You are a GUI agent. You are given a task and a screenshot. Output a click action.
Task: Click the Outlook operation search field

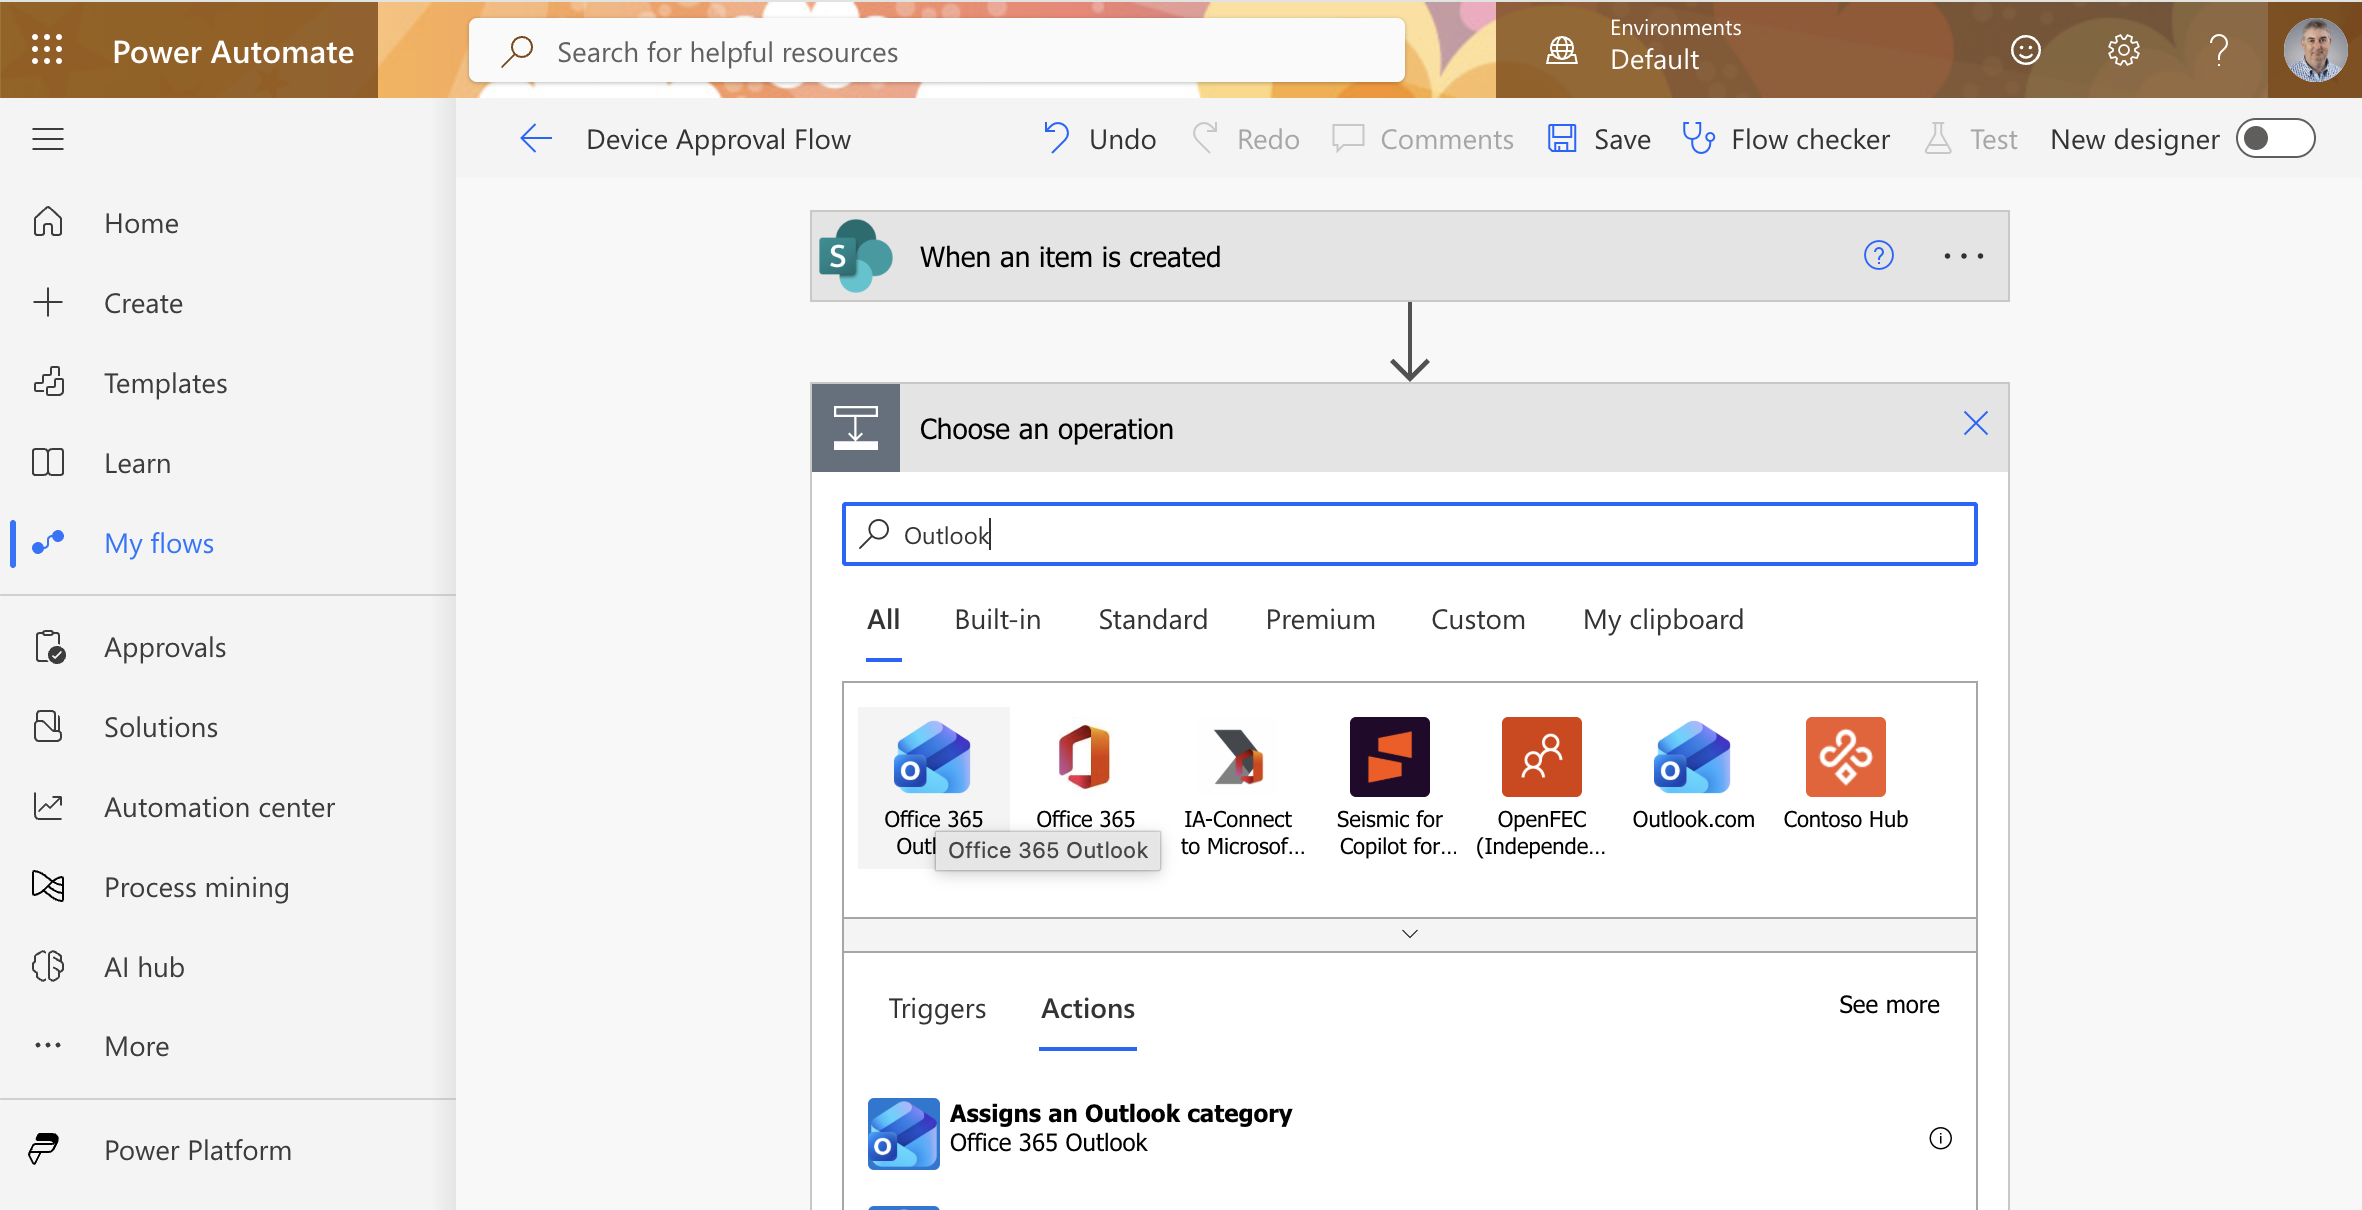point(1410,535)
